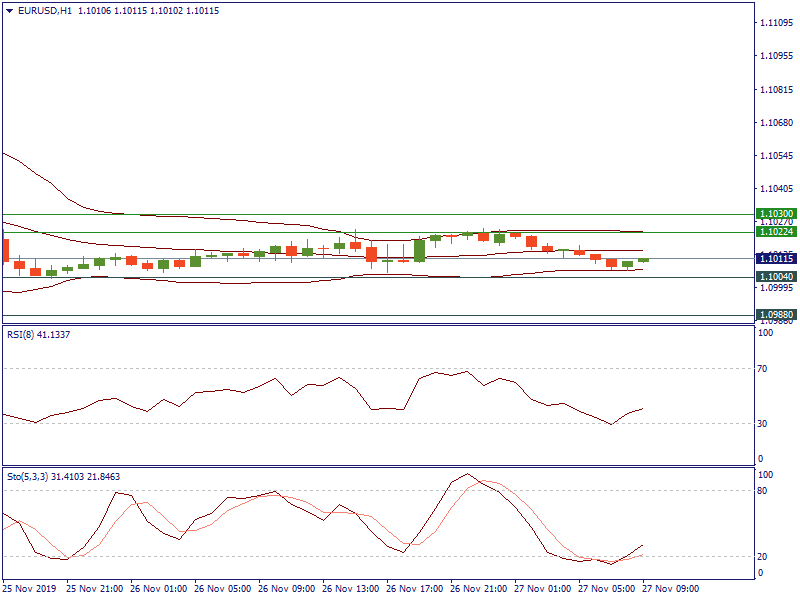This screenshot has height=600, width=800.
Task: Click the RSI scale value 30
Action: click(x=765, y=424)
